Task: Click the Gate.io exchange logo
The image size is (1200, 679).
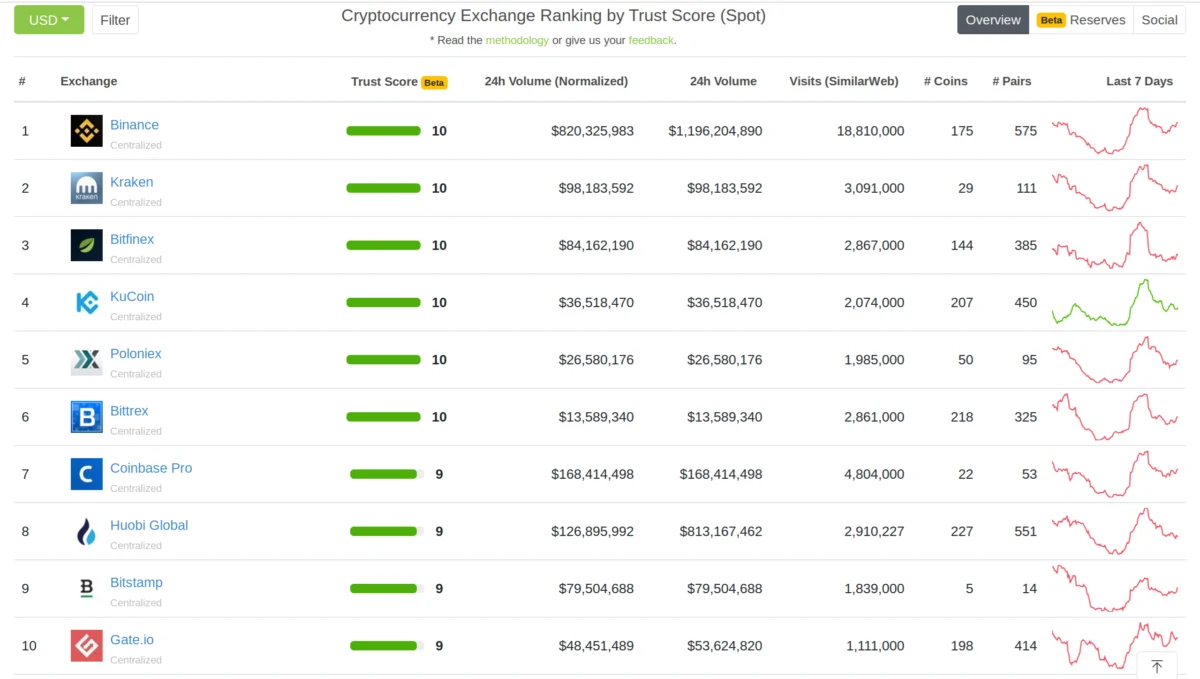Action: coord(86,645)
